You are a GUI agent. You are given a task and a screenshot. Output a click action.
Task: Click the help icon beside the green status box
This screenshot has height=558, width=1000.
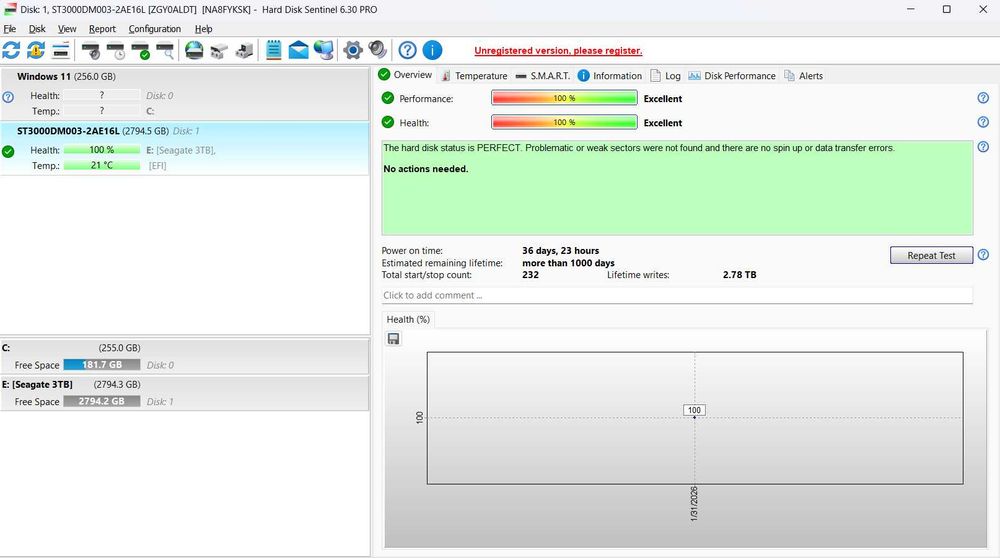click(983, 147)
